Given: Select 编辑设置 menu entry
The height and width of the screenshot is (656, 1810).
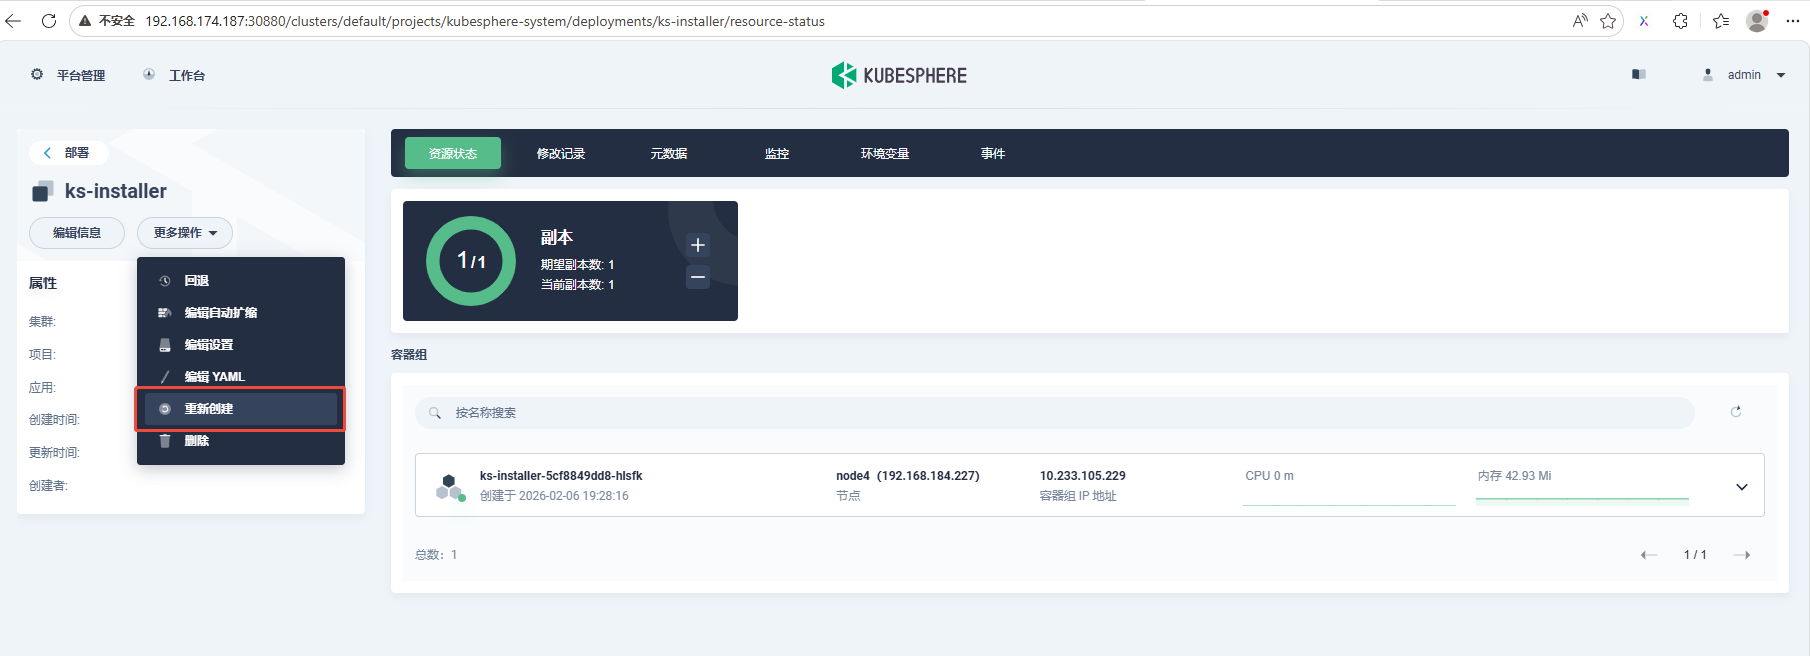Looking at the screenshot, I should pos(241,345).
